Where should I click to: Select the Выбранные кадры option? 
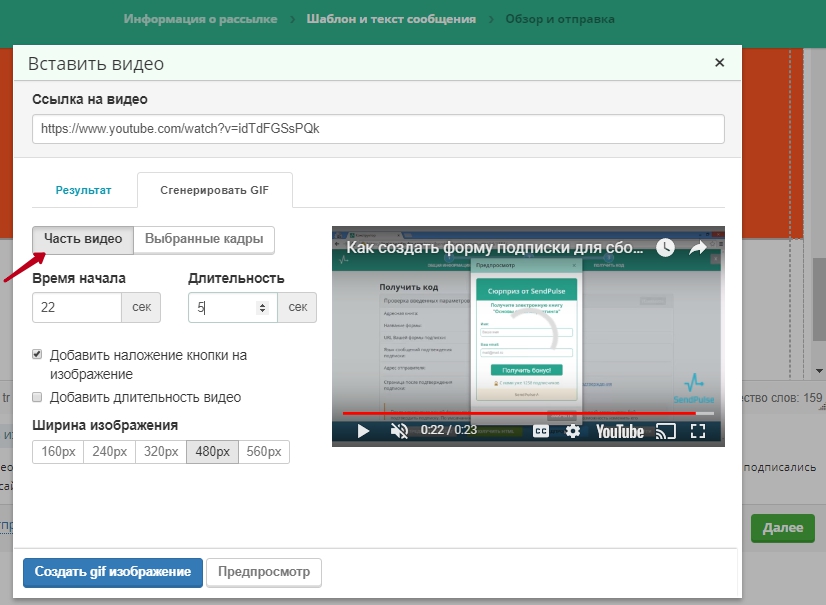204,239
